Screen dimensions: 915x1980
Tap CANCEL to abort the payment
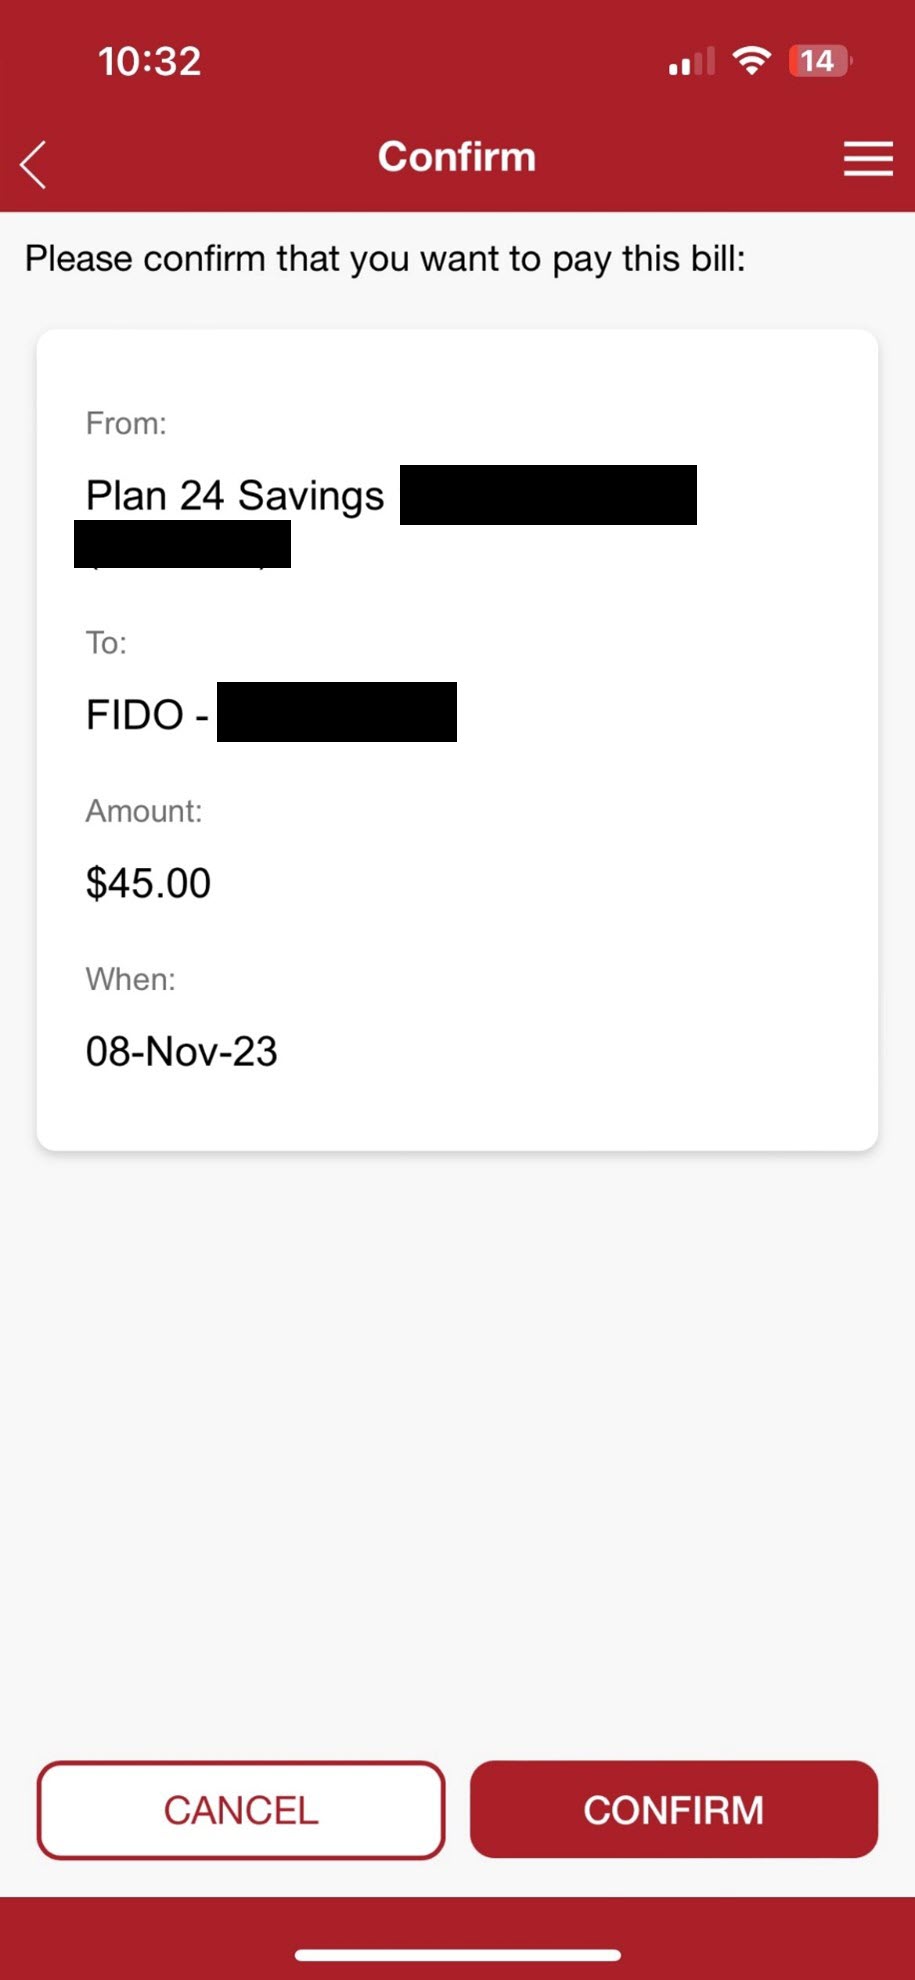[x=240, y=1810]
